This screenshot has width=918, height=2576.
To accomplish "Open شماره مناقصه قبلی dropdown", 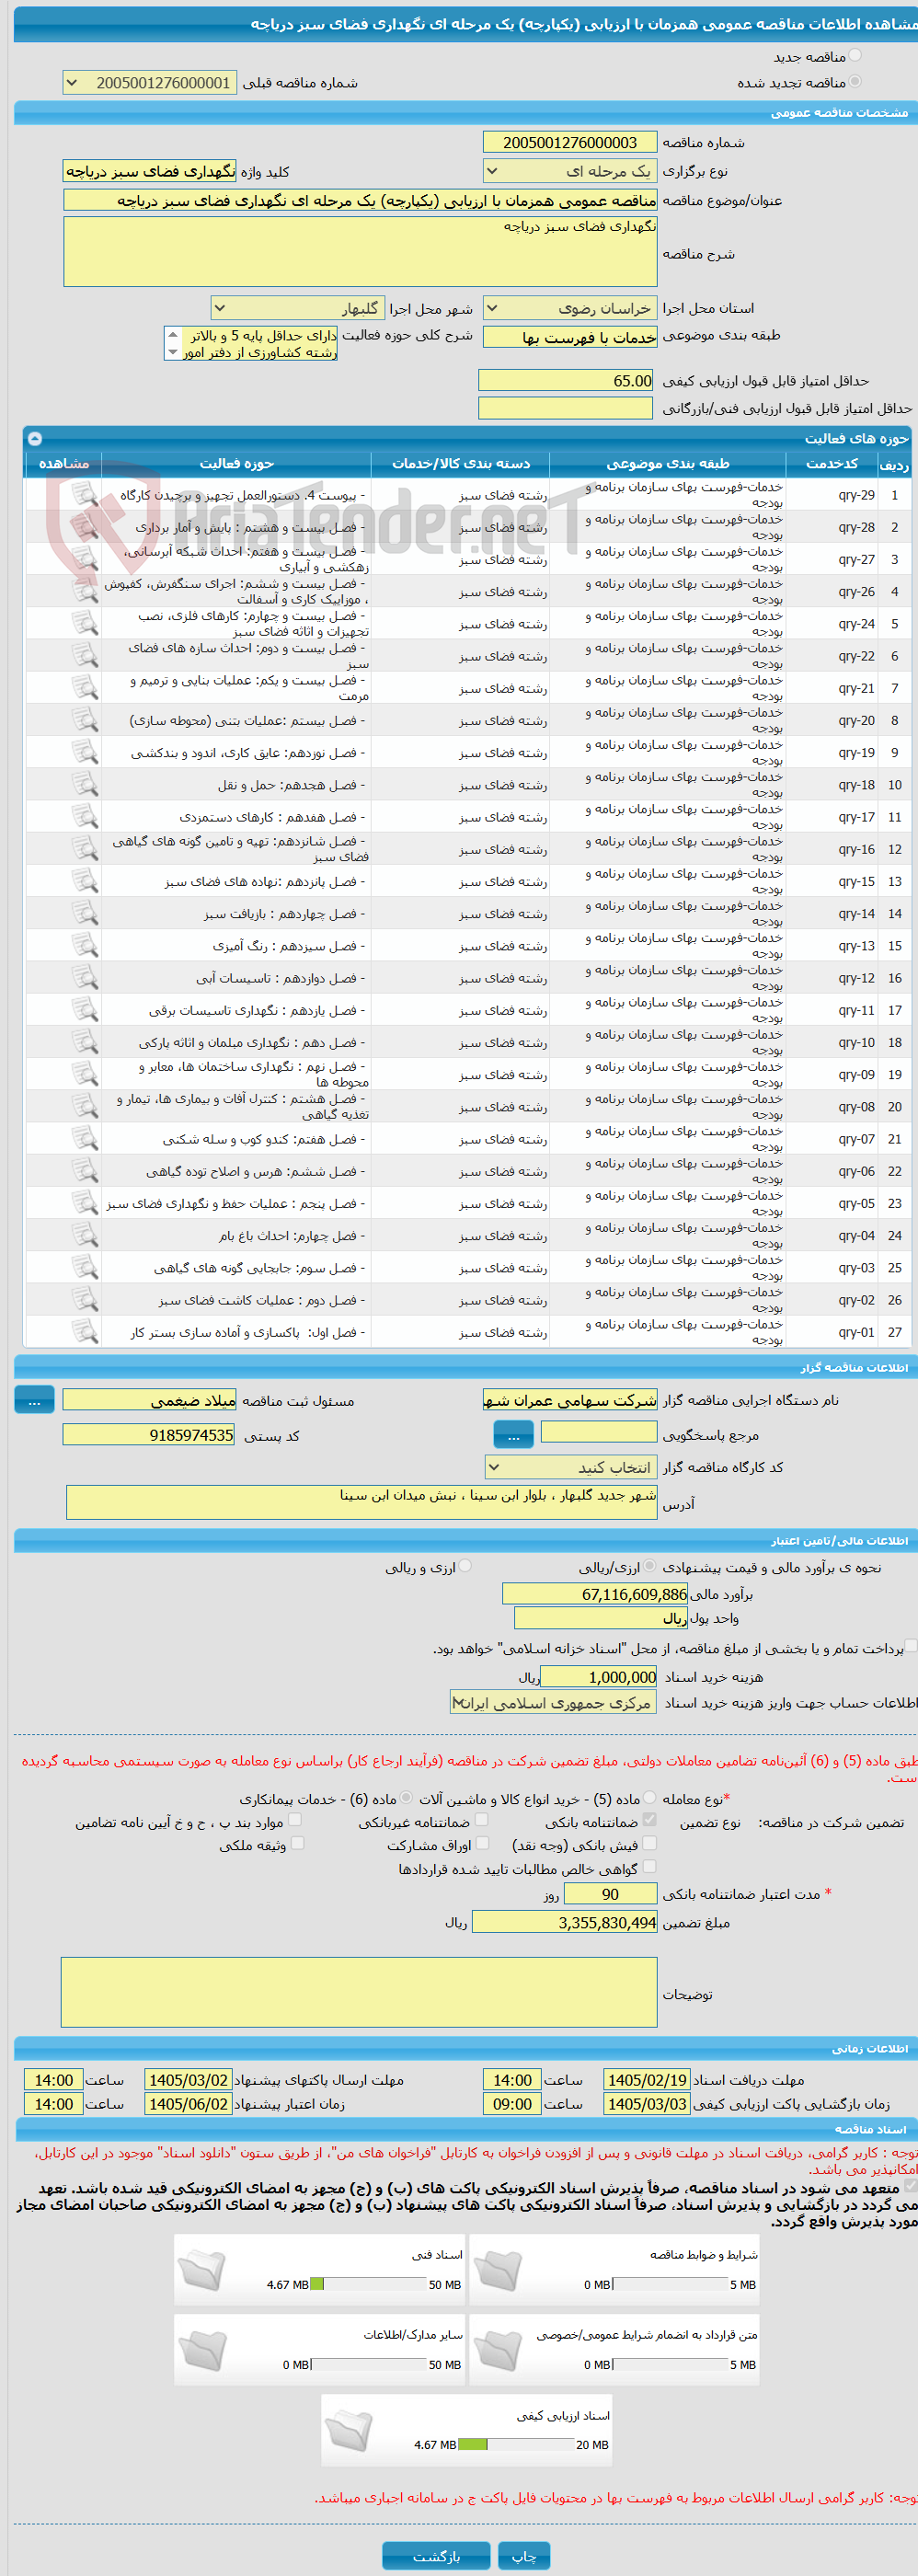I will [x=149, y=83].
